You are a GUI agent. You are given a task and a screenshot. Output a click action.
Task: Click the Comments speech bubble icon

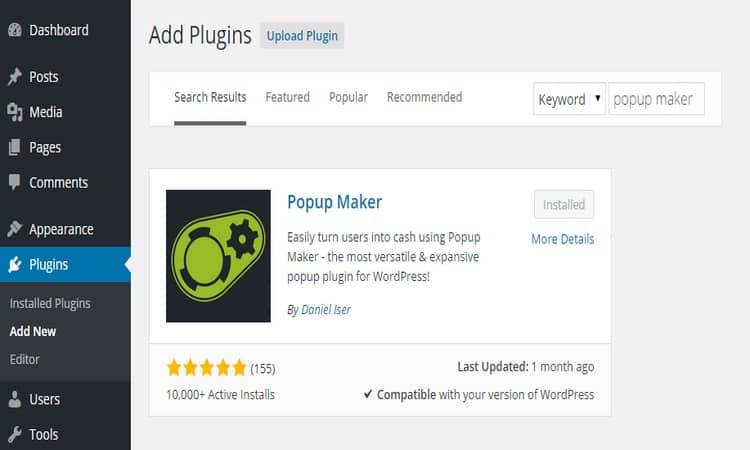[14, 183]
